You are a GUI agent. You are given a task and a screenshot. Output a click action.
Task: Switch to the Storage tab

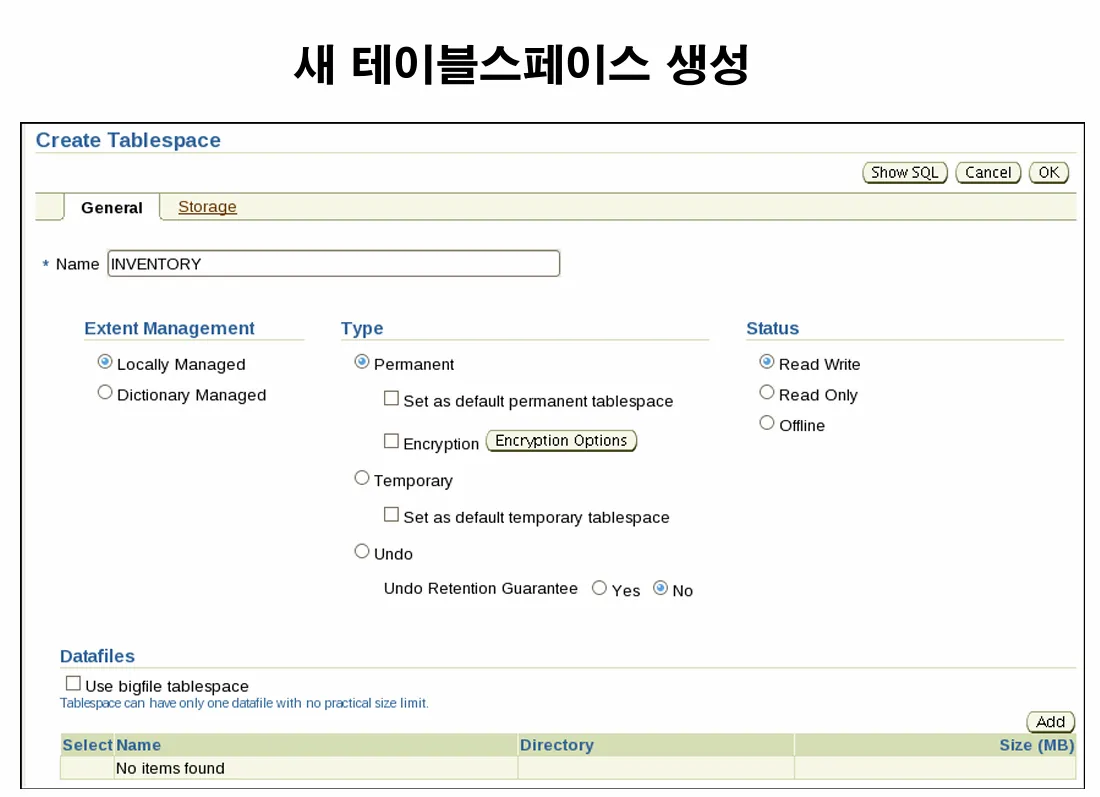207,207
